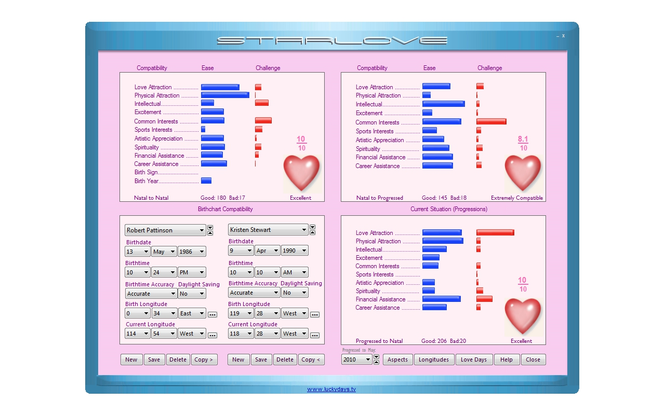Click the heart in Natal to Progressed panel
This screenshot has height=415, width=665.
522,171
